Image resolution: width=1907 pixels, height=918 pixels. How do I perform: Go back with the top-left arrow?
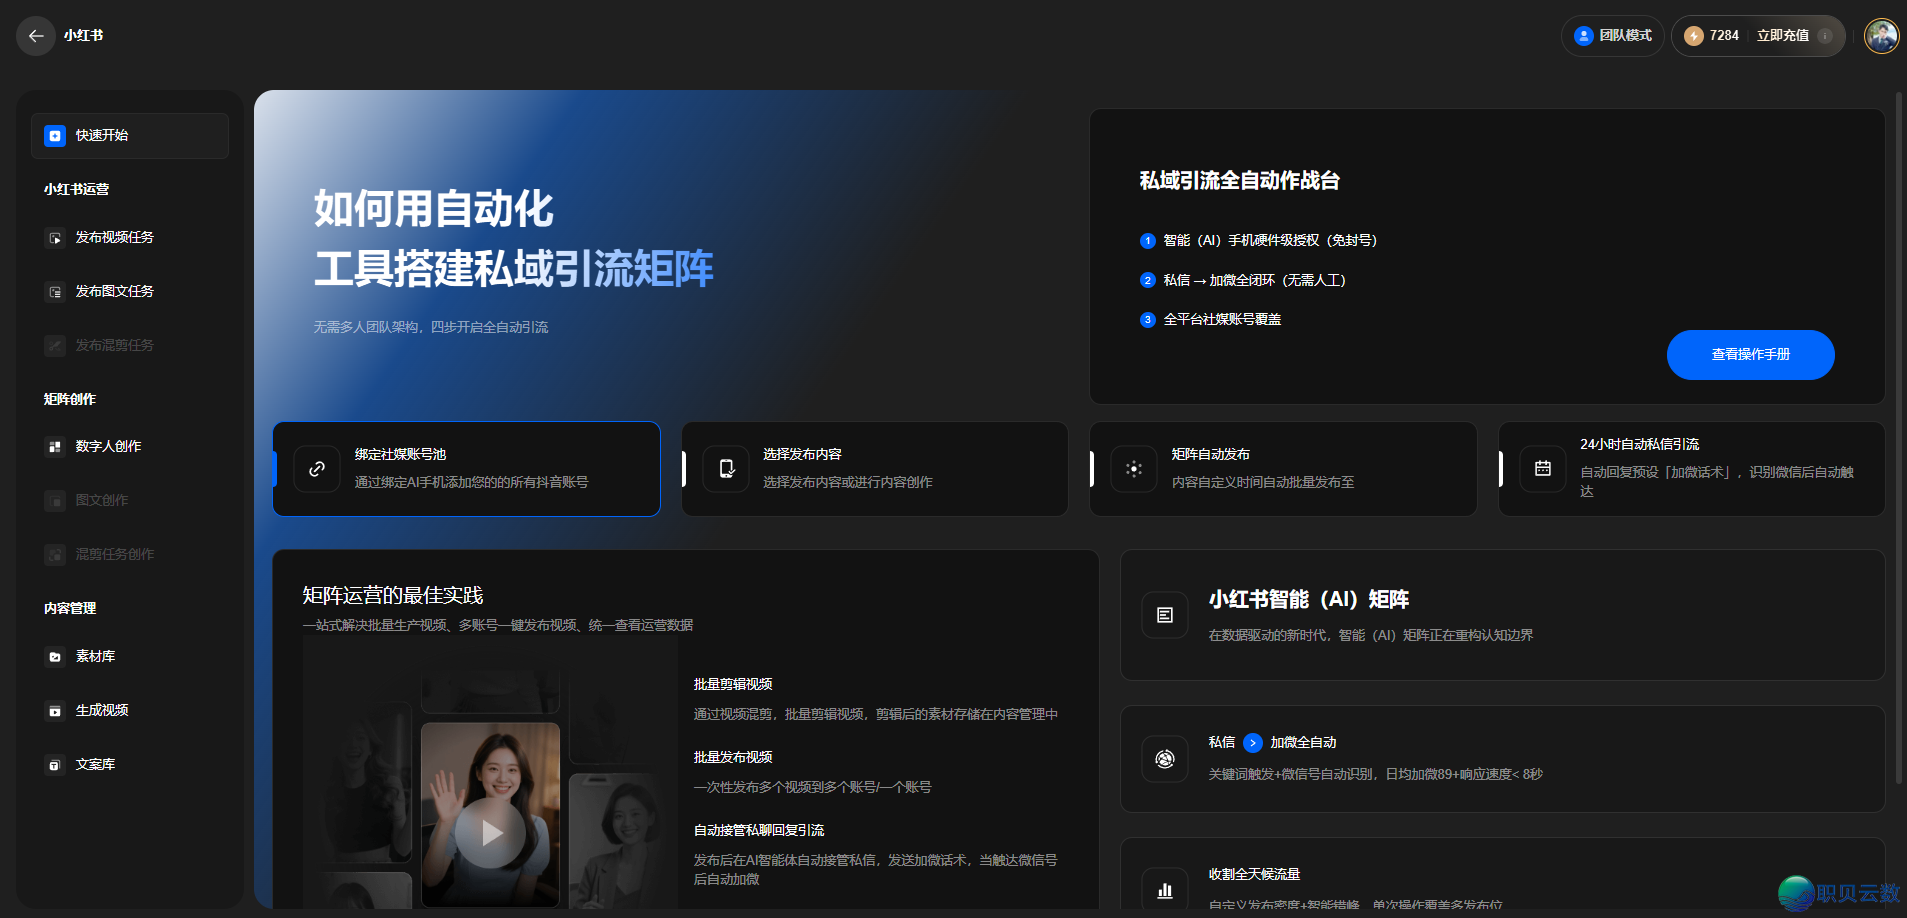pos(35,35)
